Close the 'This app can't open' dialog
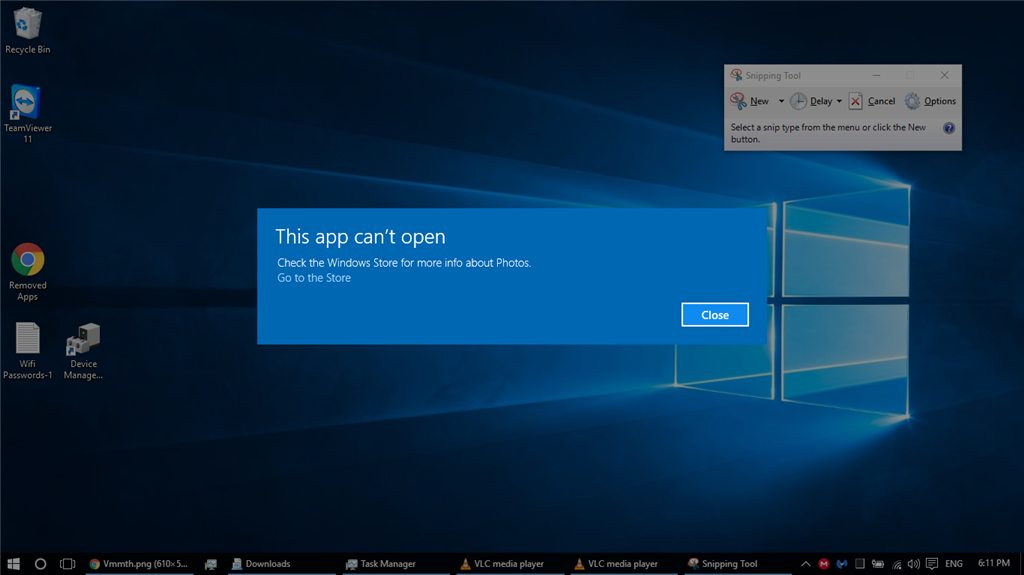Image resolution: width=1024 pixels, height=575 pixels. tap(714, 314)
